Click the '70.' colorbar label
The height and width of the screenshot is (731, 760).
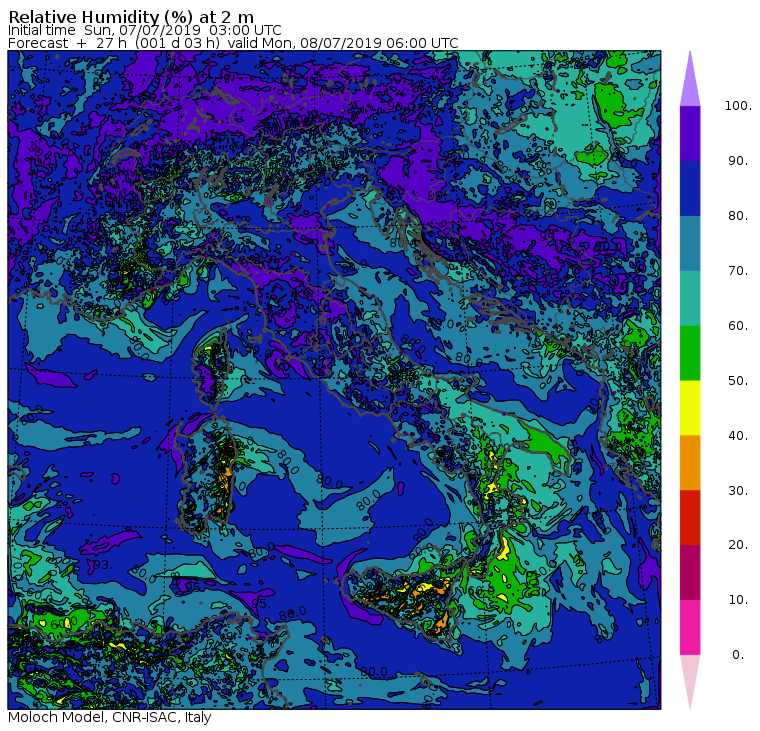tap(738, 270)
